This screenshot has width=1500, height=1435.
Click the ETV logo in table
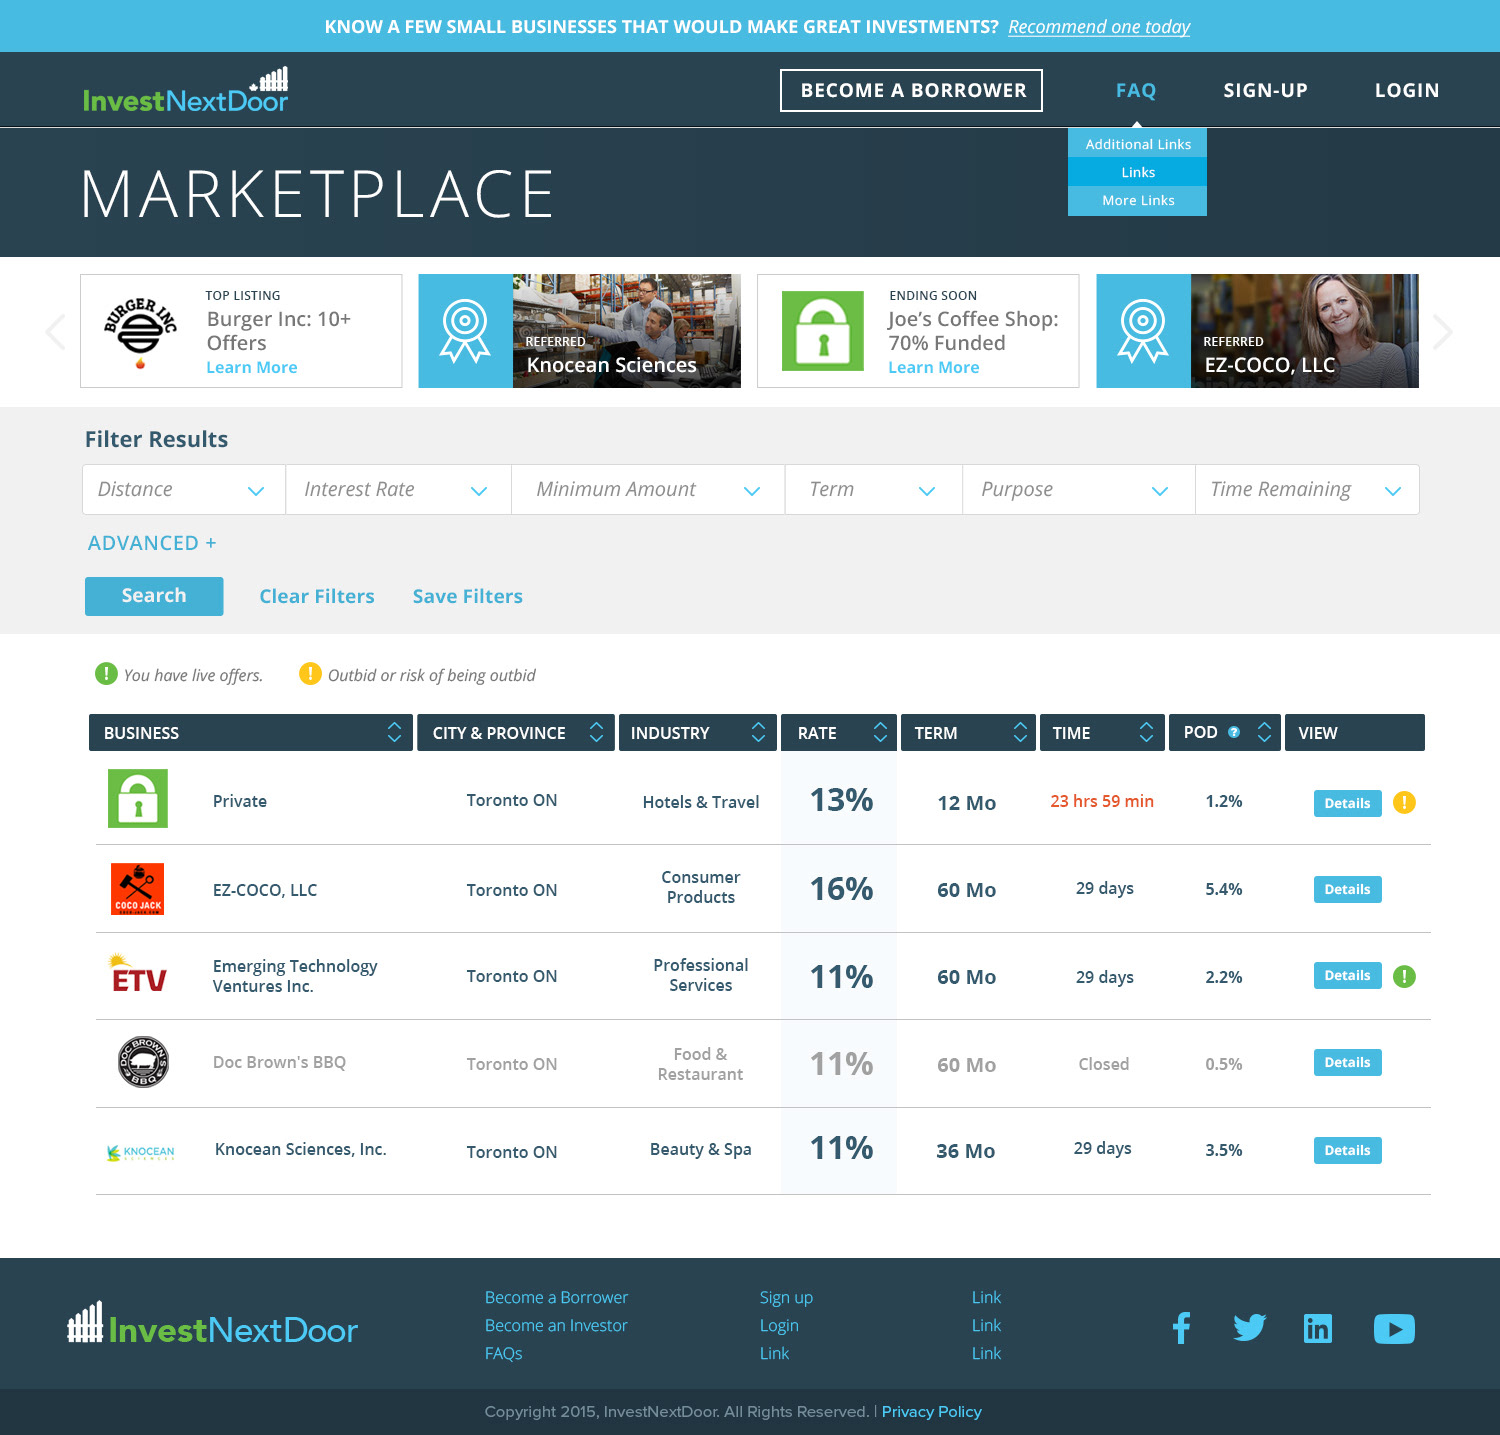click(x=138, y=974)
